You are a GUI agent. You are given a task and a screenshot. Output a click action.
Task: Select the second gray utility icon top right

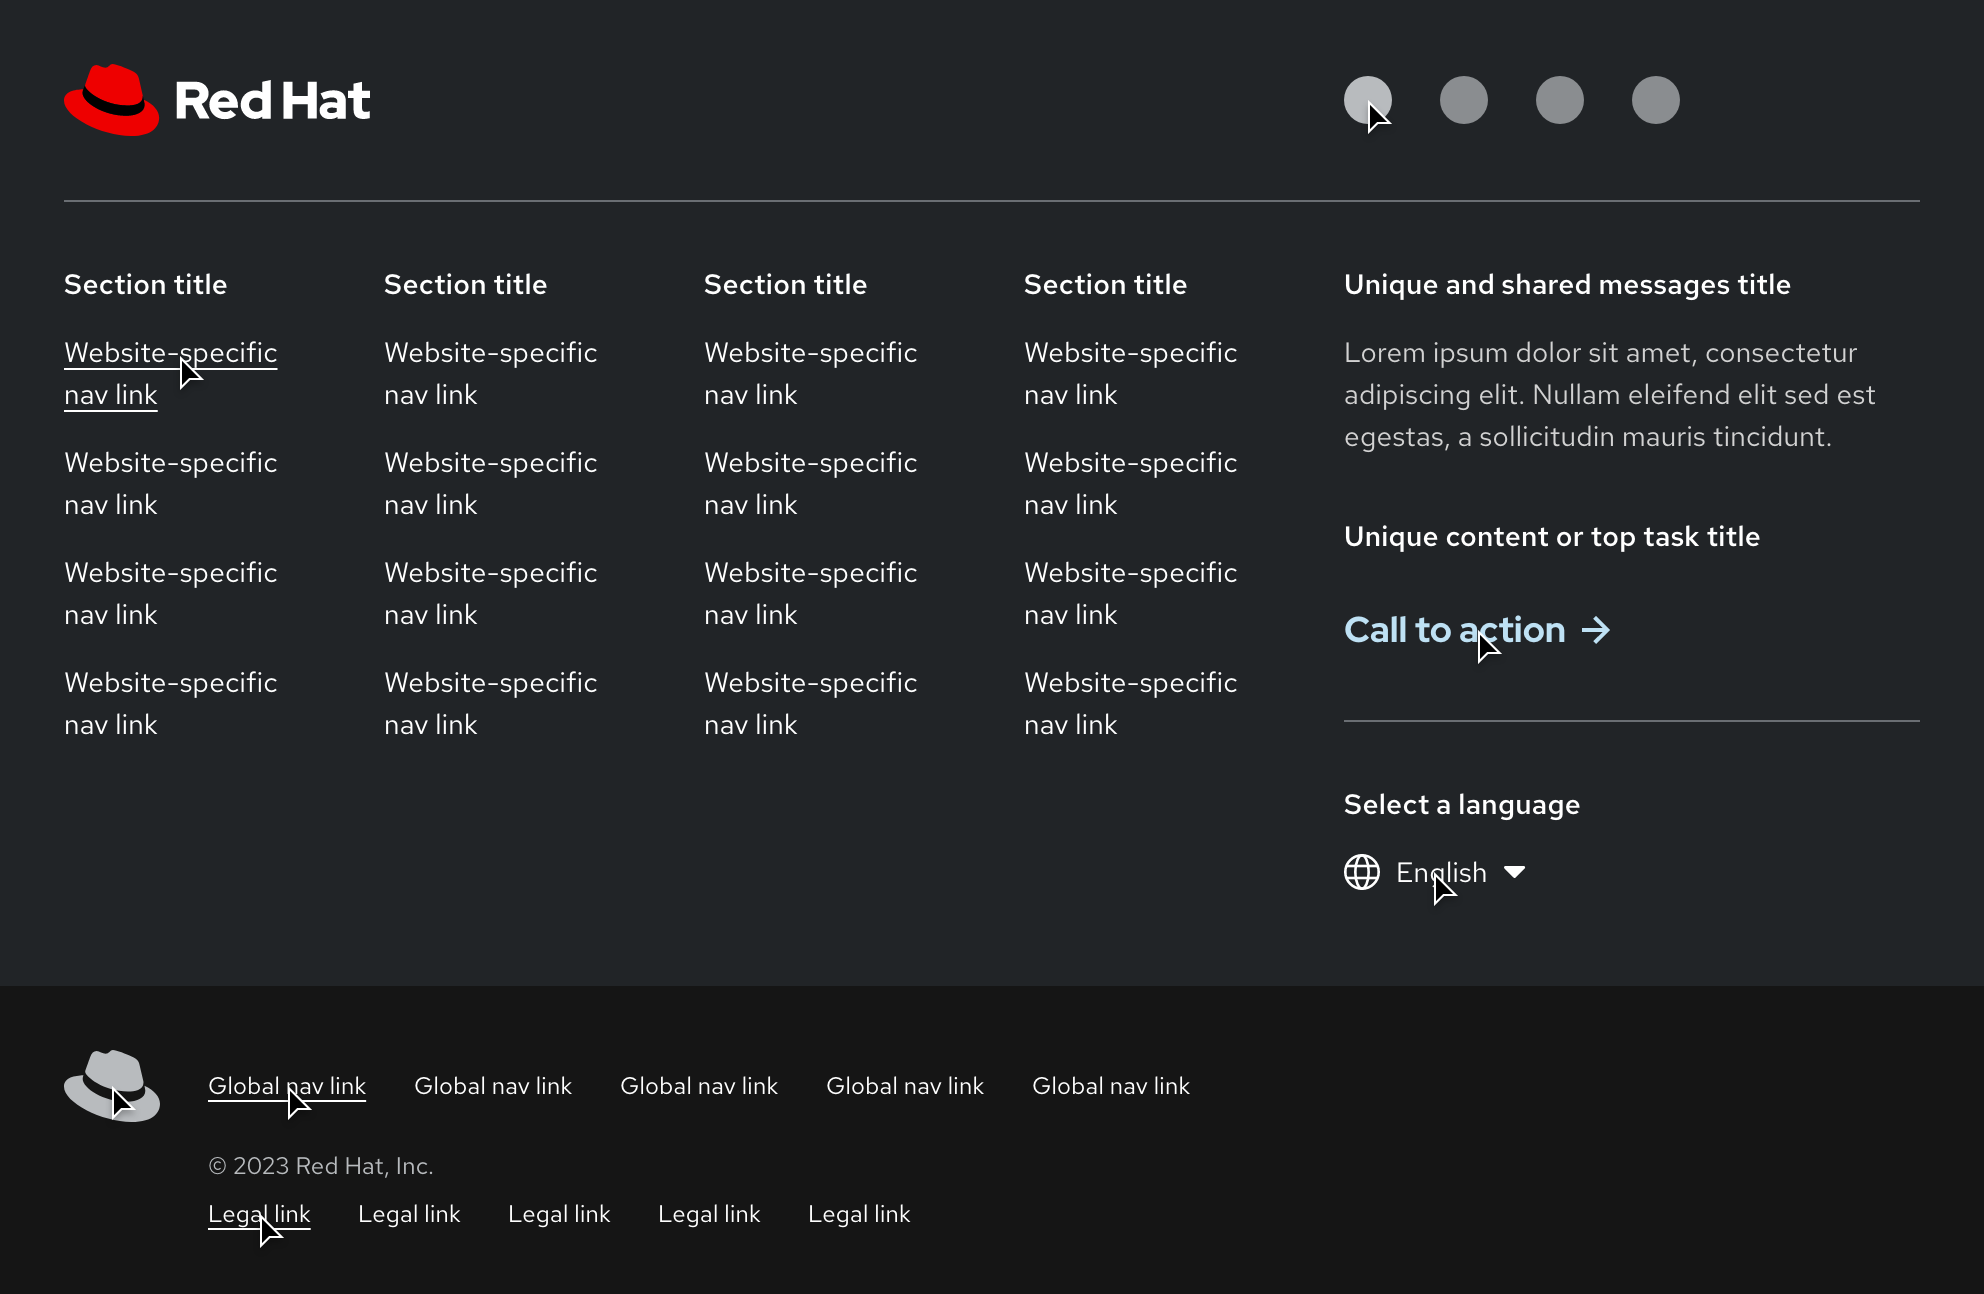[1464, 100]
